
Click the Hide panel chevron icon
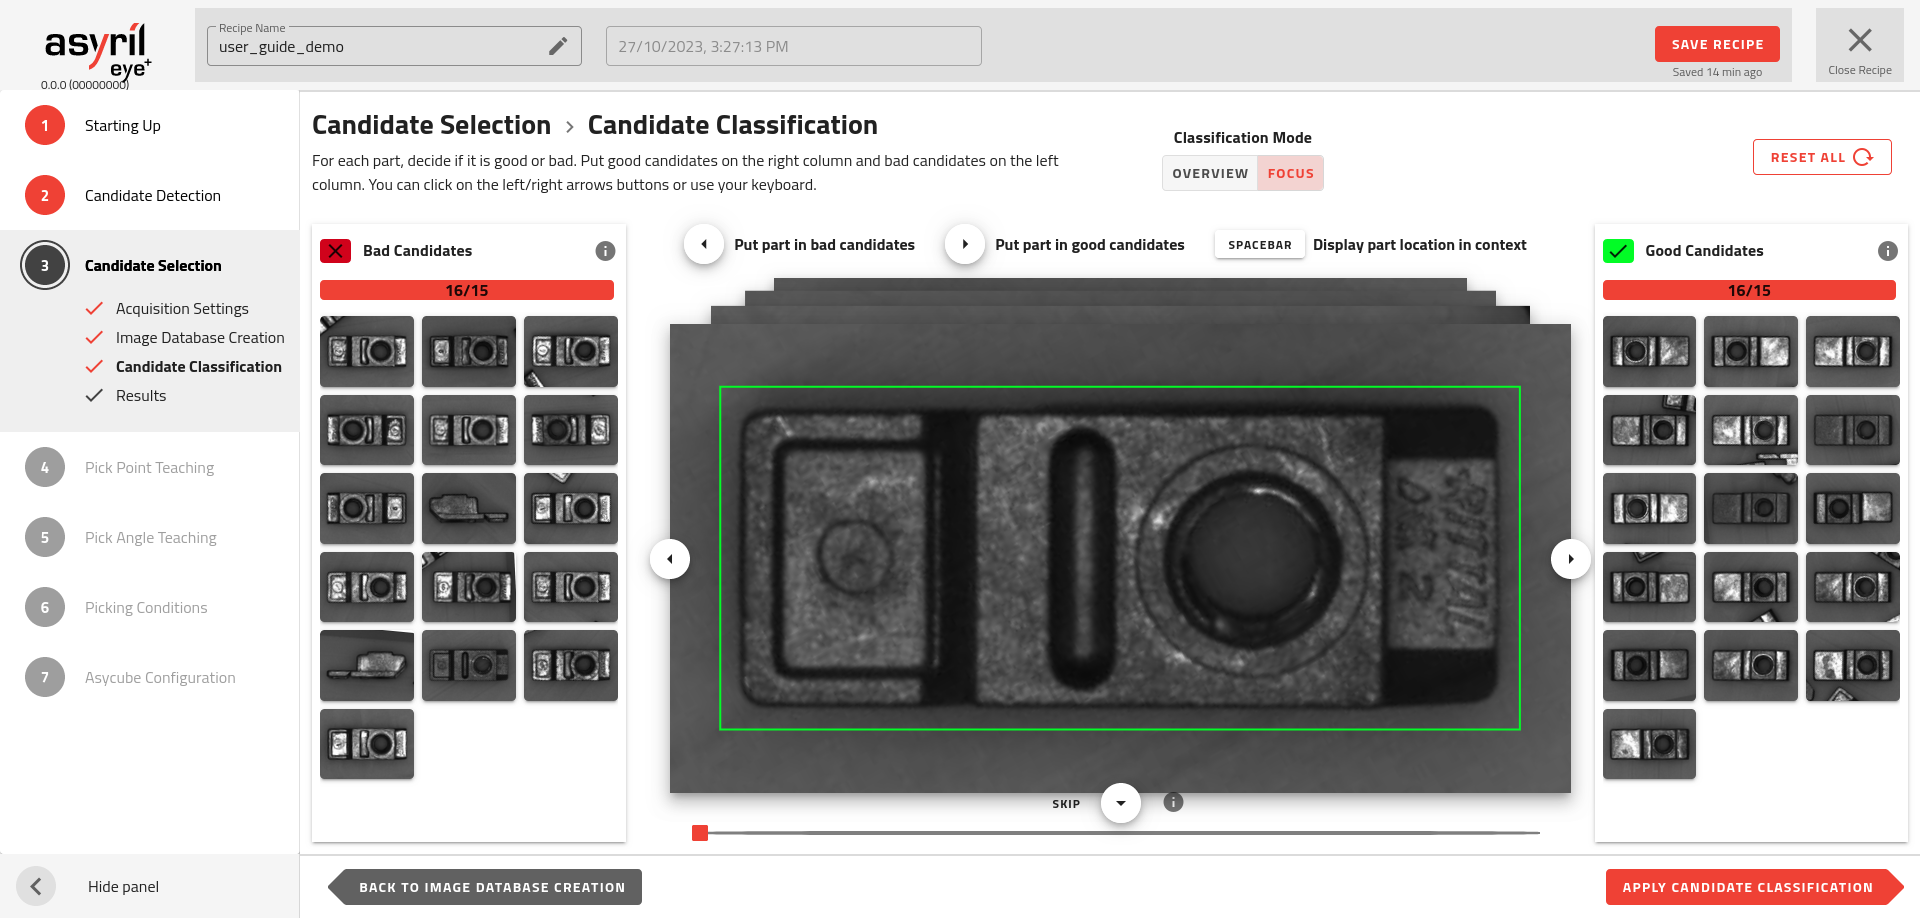36,886
